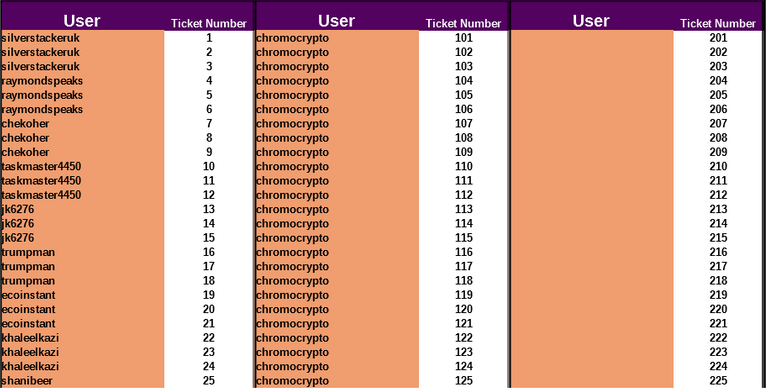The width and height of the screenshot is (768, 390).
Task: Select the raymondspeaks cell at ticket 4
Action: tap(82, 81)
